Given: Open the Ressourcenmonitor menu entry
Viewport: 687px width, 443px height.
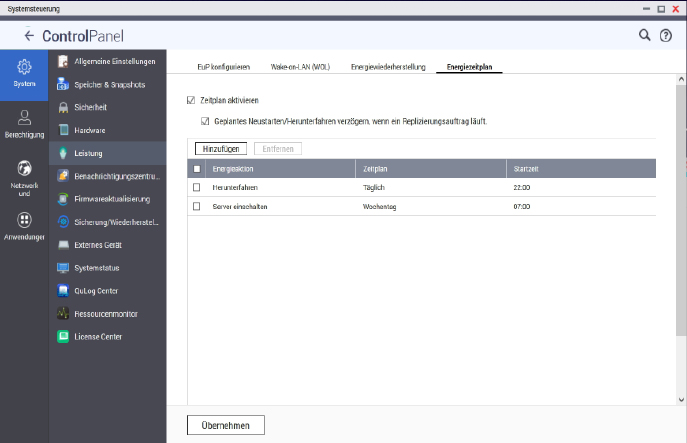Looking at the screenshot, I should (106, 314).
